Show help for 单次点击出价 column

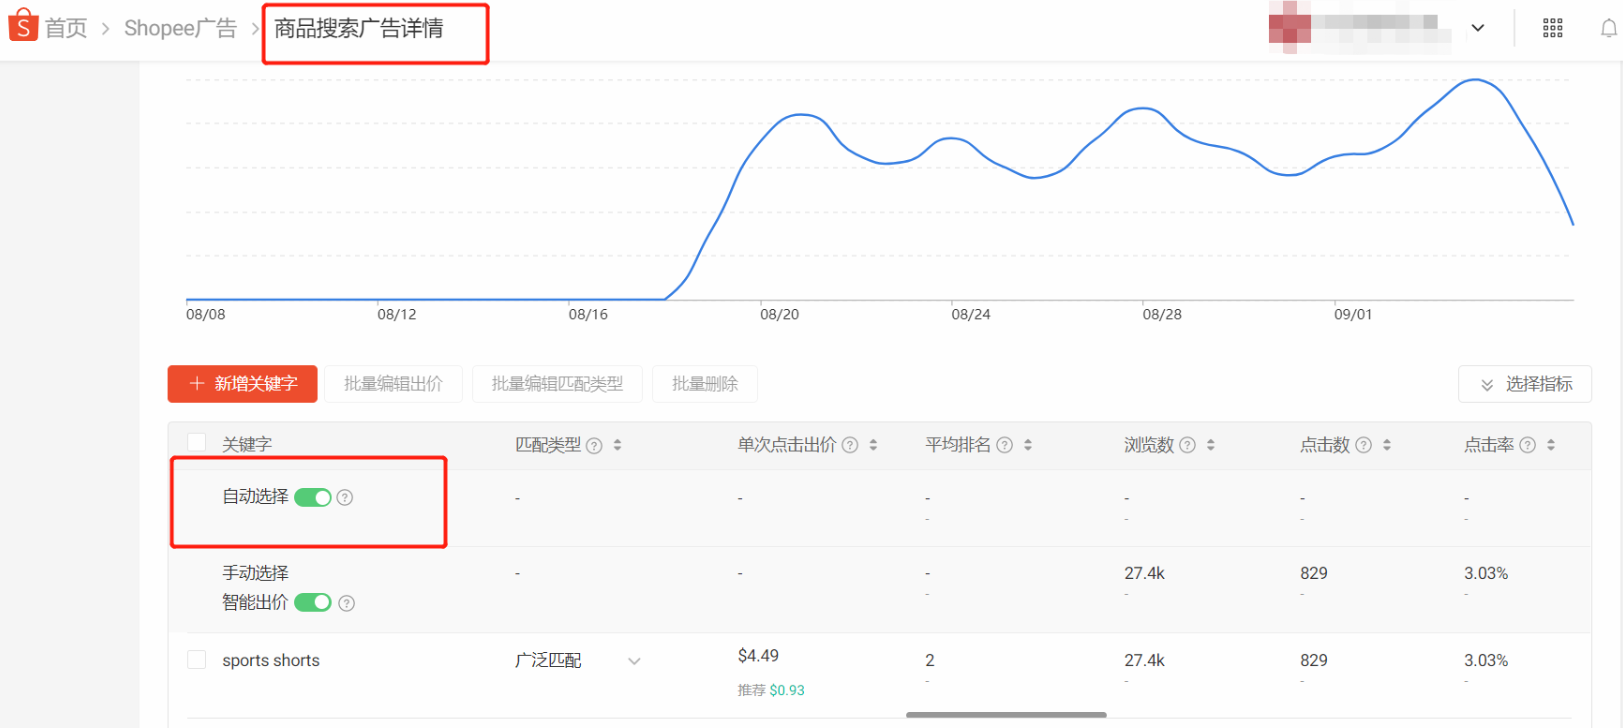850,445
